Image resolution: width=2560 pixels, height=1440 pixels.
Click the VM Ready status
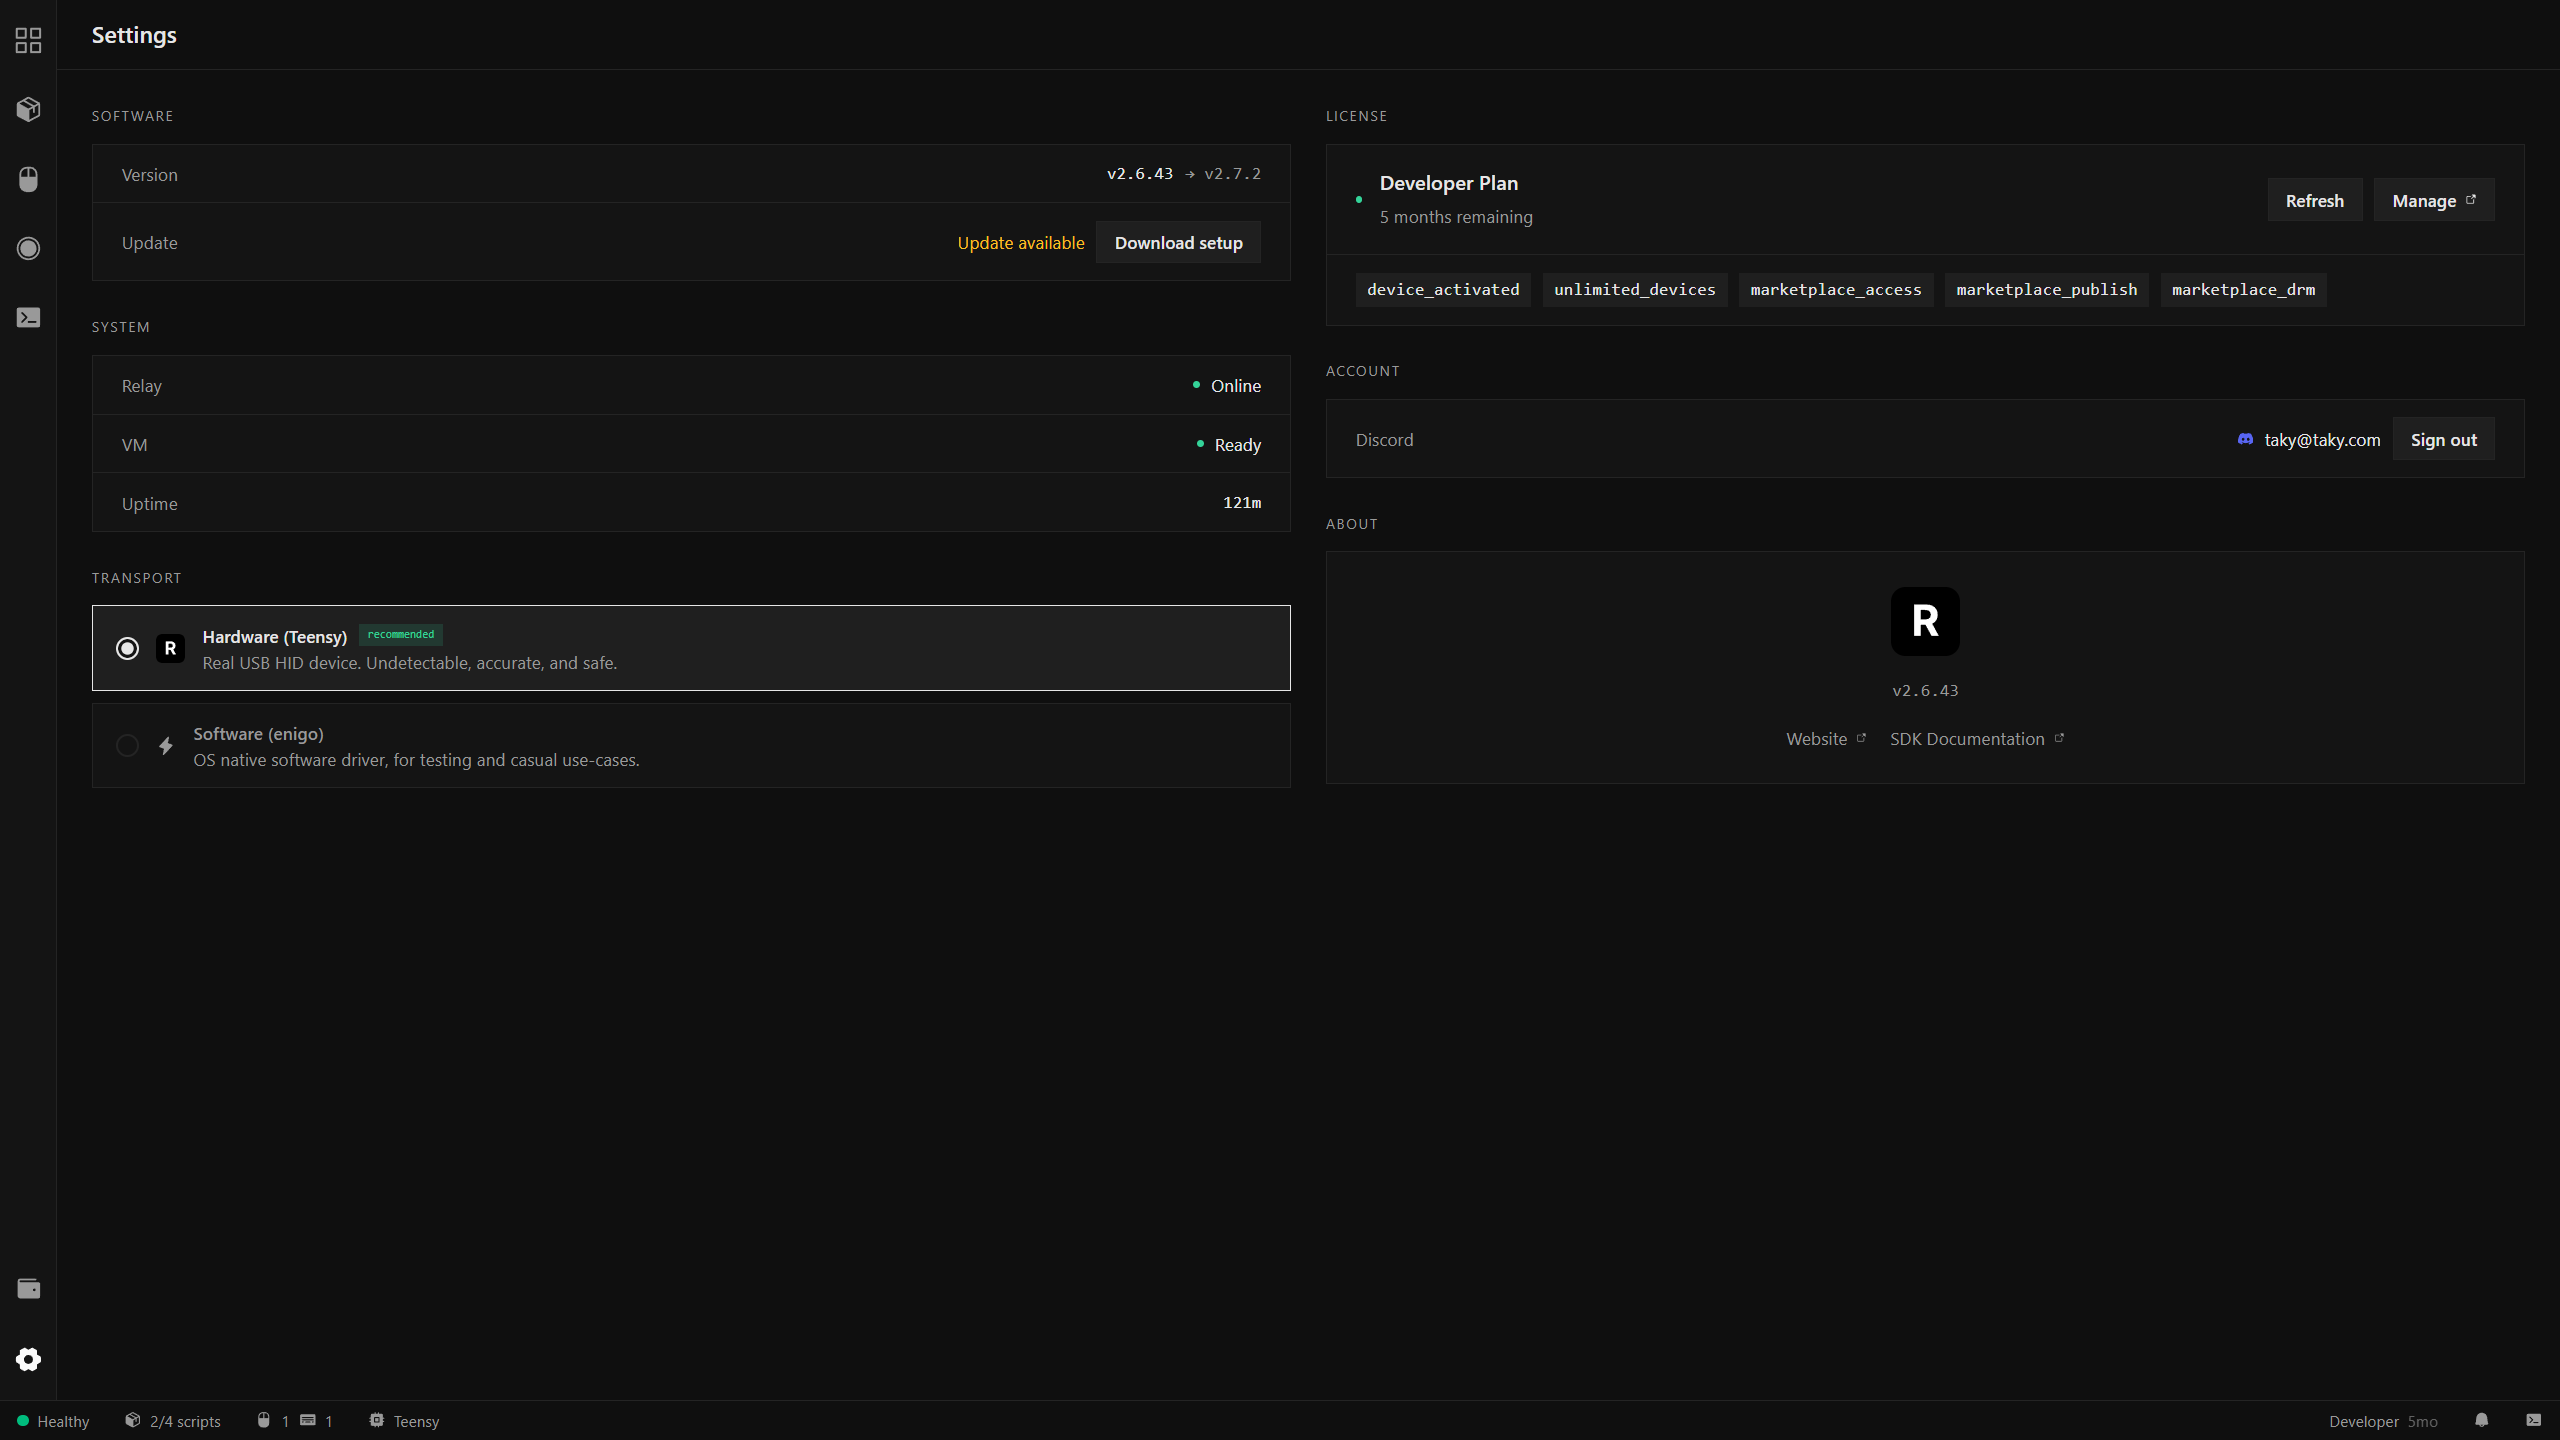[1229, 445]
